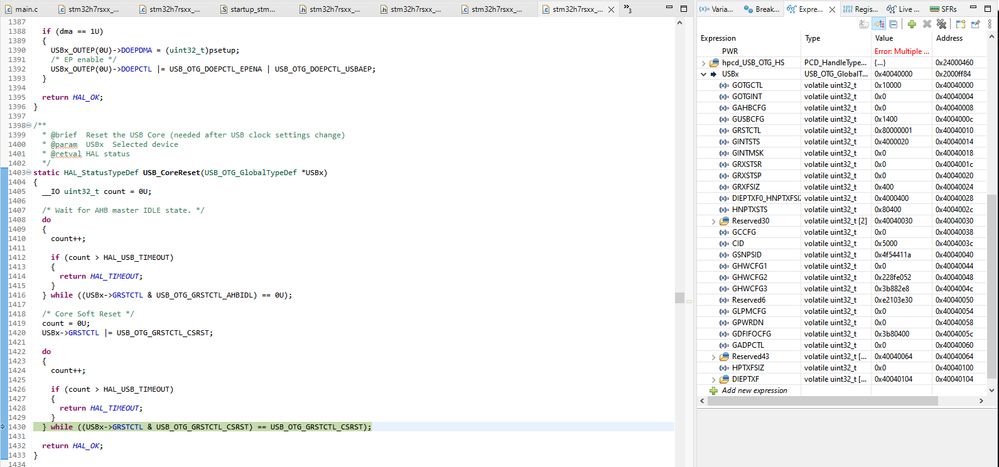Click DOEPDMA on line 1390
The image size is (999, 467).
(137, 50)
